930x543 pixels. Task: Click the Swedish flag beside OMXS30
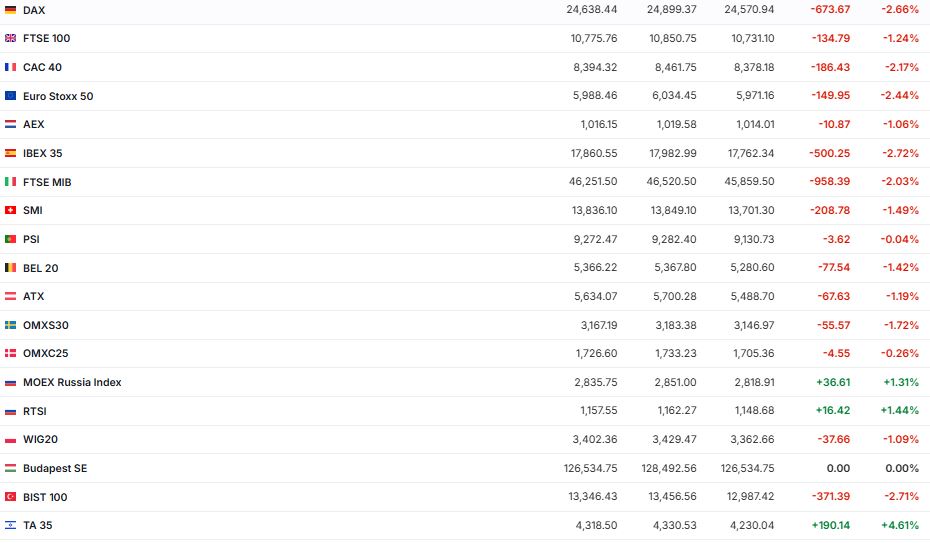10,325
